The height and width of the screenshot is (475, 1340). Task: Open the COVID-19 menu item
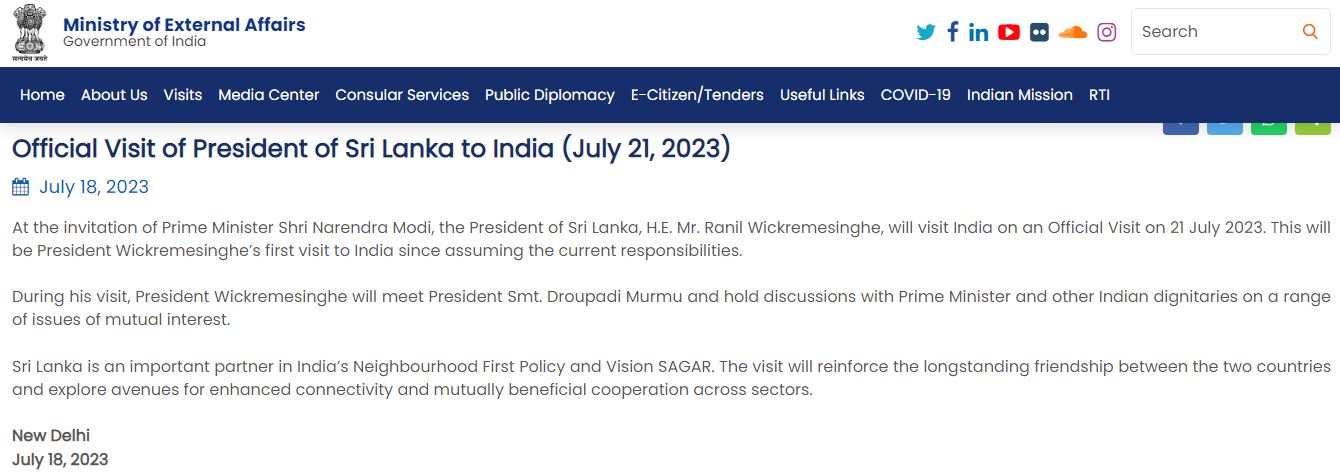916,95
